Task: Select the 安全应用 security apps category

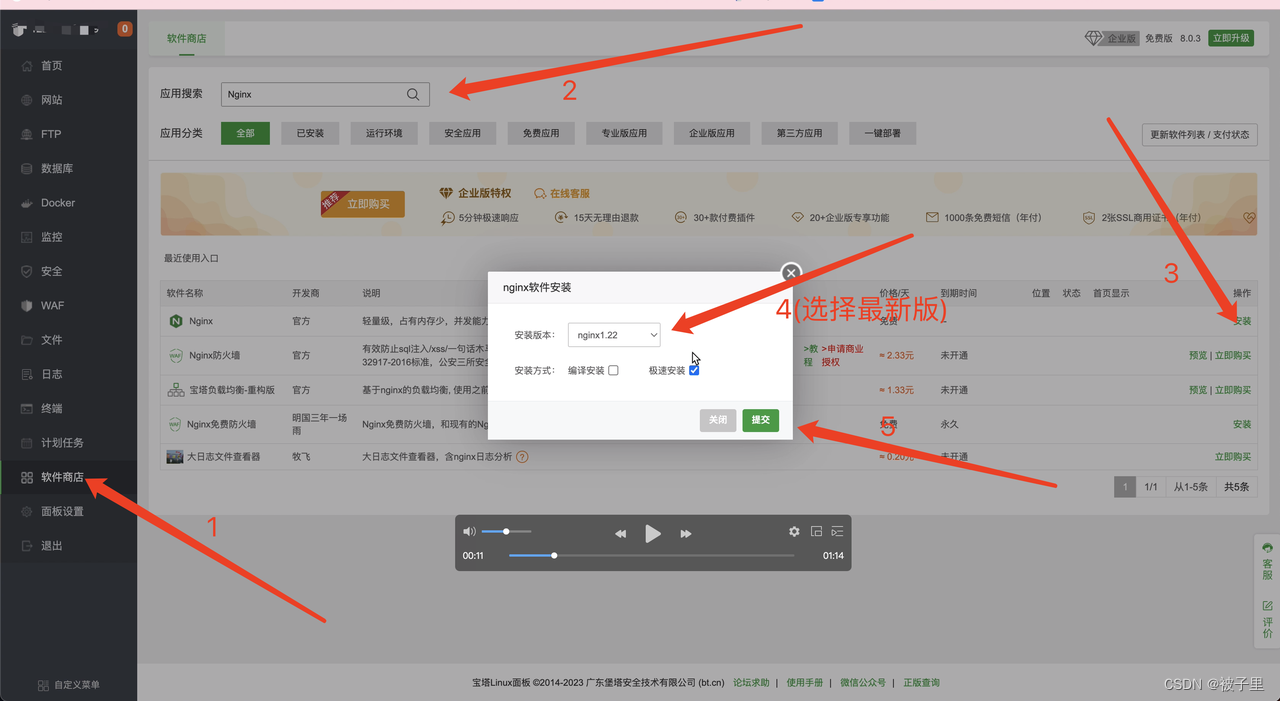Action: (x=463, y=133)
